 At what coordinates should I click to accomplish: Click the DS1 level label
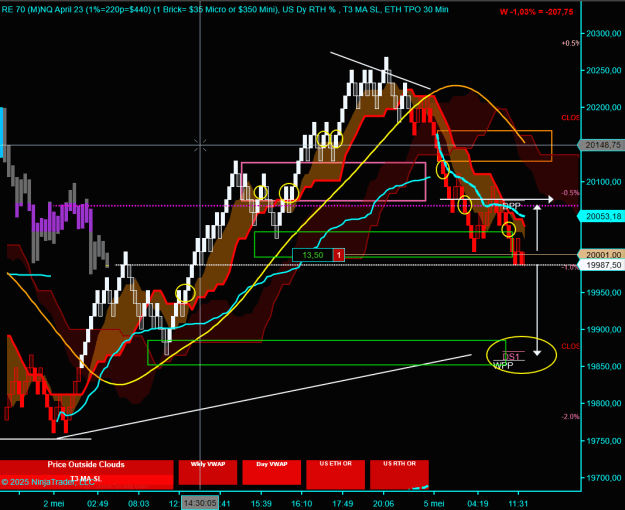[x=511, y=356]
